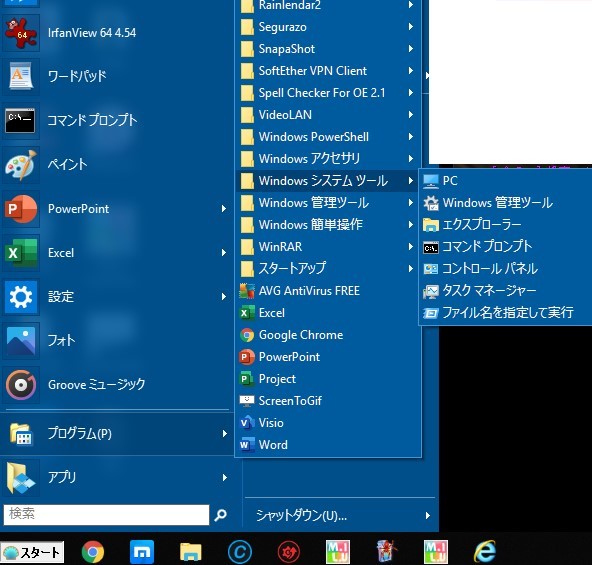The image size is (592, 565).
Task: Click シャットダウン(U)... button
Action: (x=340, y=515)
